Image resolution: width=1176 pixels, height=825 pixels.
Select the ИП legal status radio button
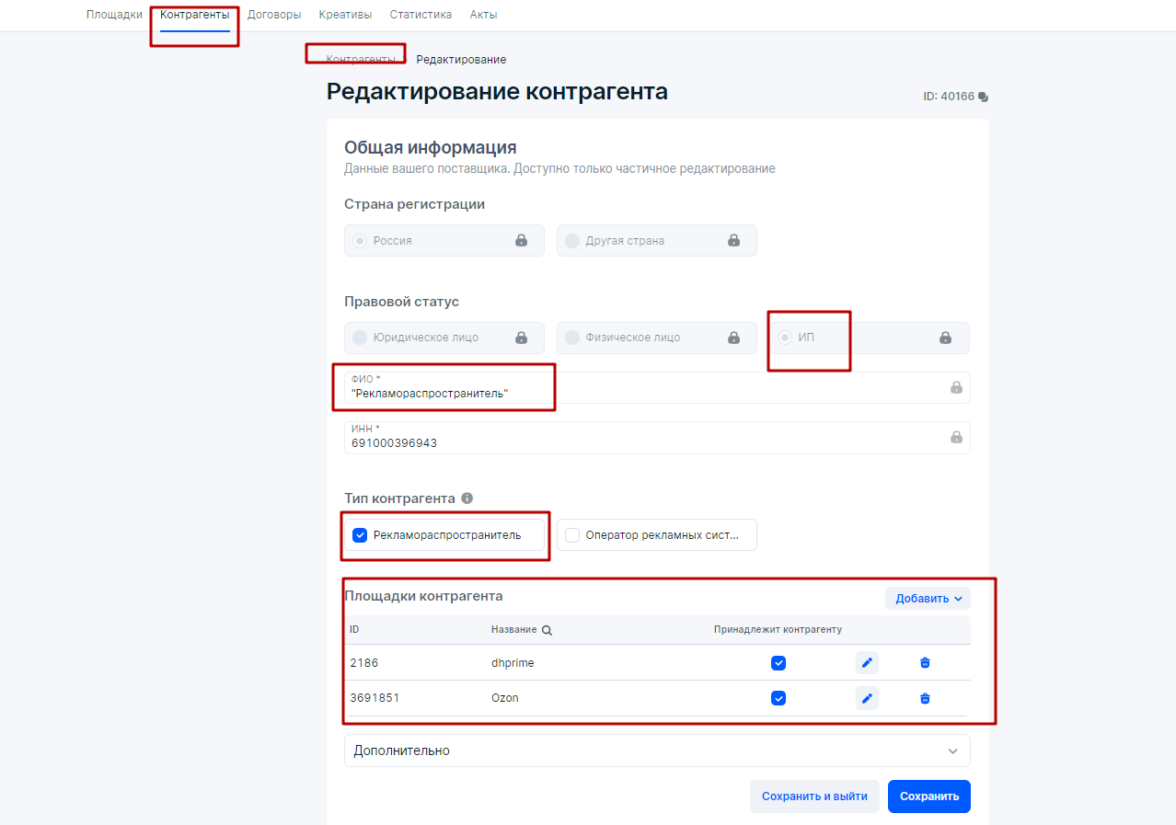[x=785, y=337]
